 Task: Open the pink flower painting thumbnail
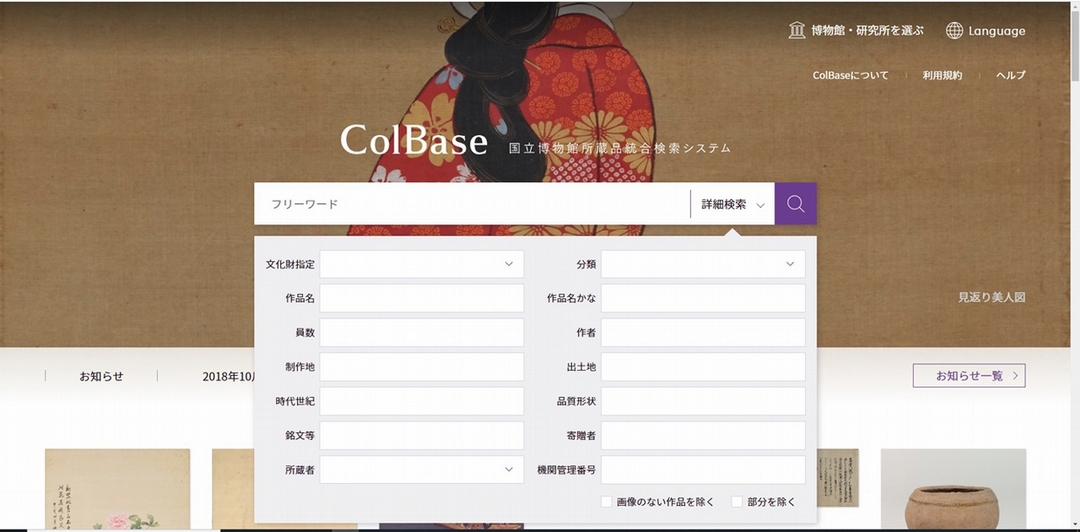[117, 489]
